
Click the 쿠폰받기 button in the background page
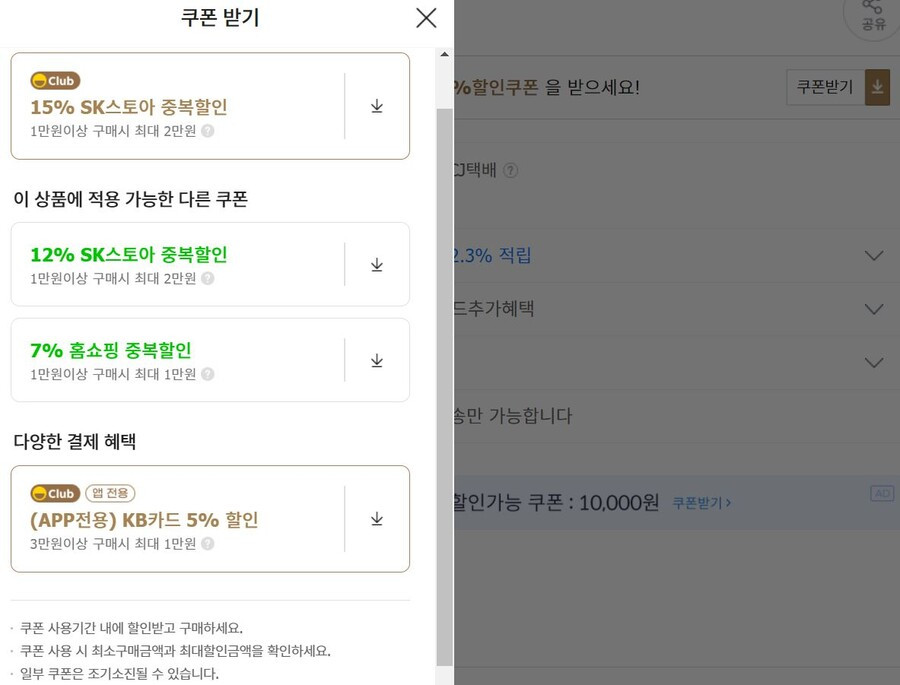[x=825, y=87]
